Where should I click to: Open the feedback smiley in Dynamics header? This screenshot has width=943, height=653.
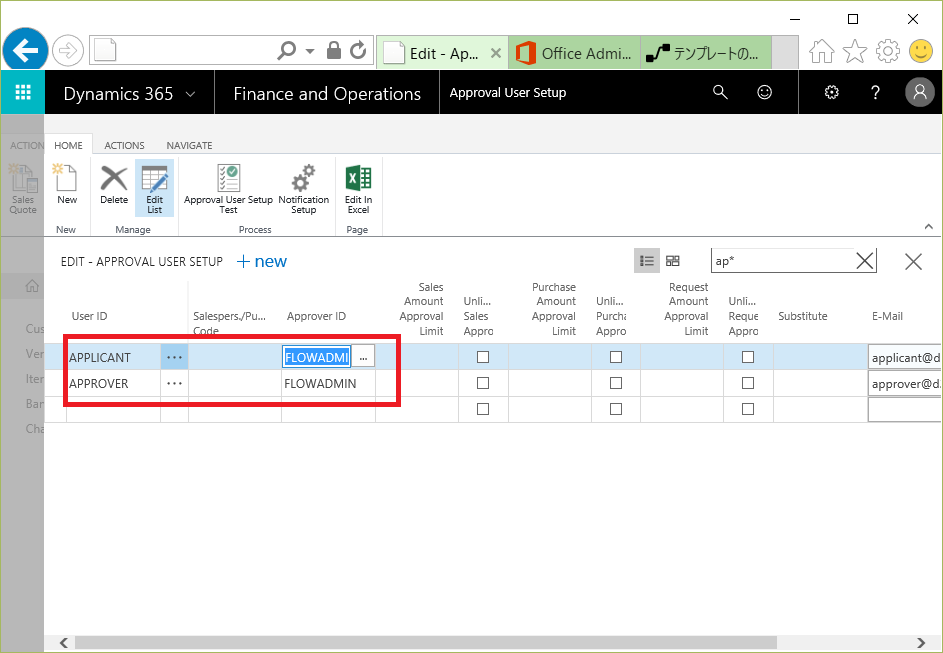tap(764, 92)
